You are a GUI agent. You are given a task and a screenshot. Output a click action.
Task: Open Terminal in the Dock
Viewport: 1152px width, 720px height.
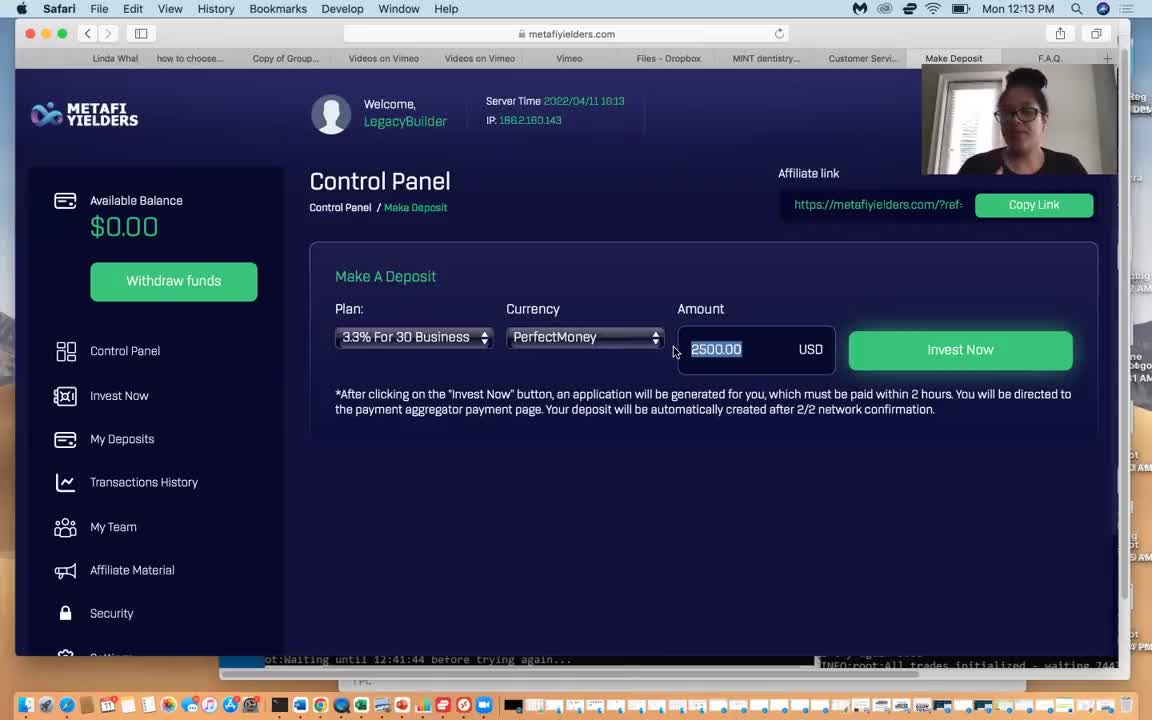pyautogui.click(x=279, y=705)
